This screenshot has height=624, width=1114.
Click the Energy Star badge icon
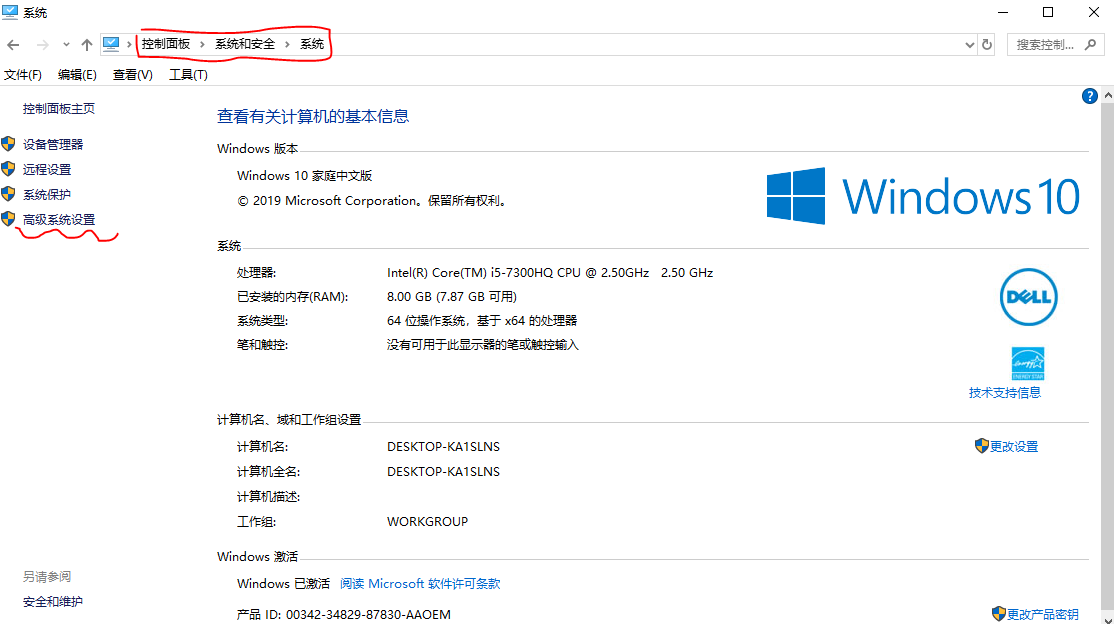click(x=1027, y=363)
